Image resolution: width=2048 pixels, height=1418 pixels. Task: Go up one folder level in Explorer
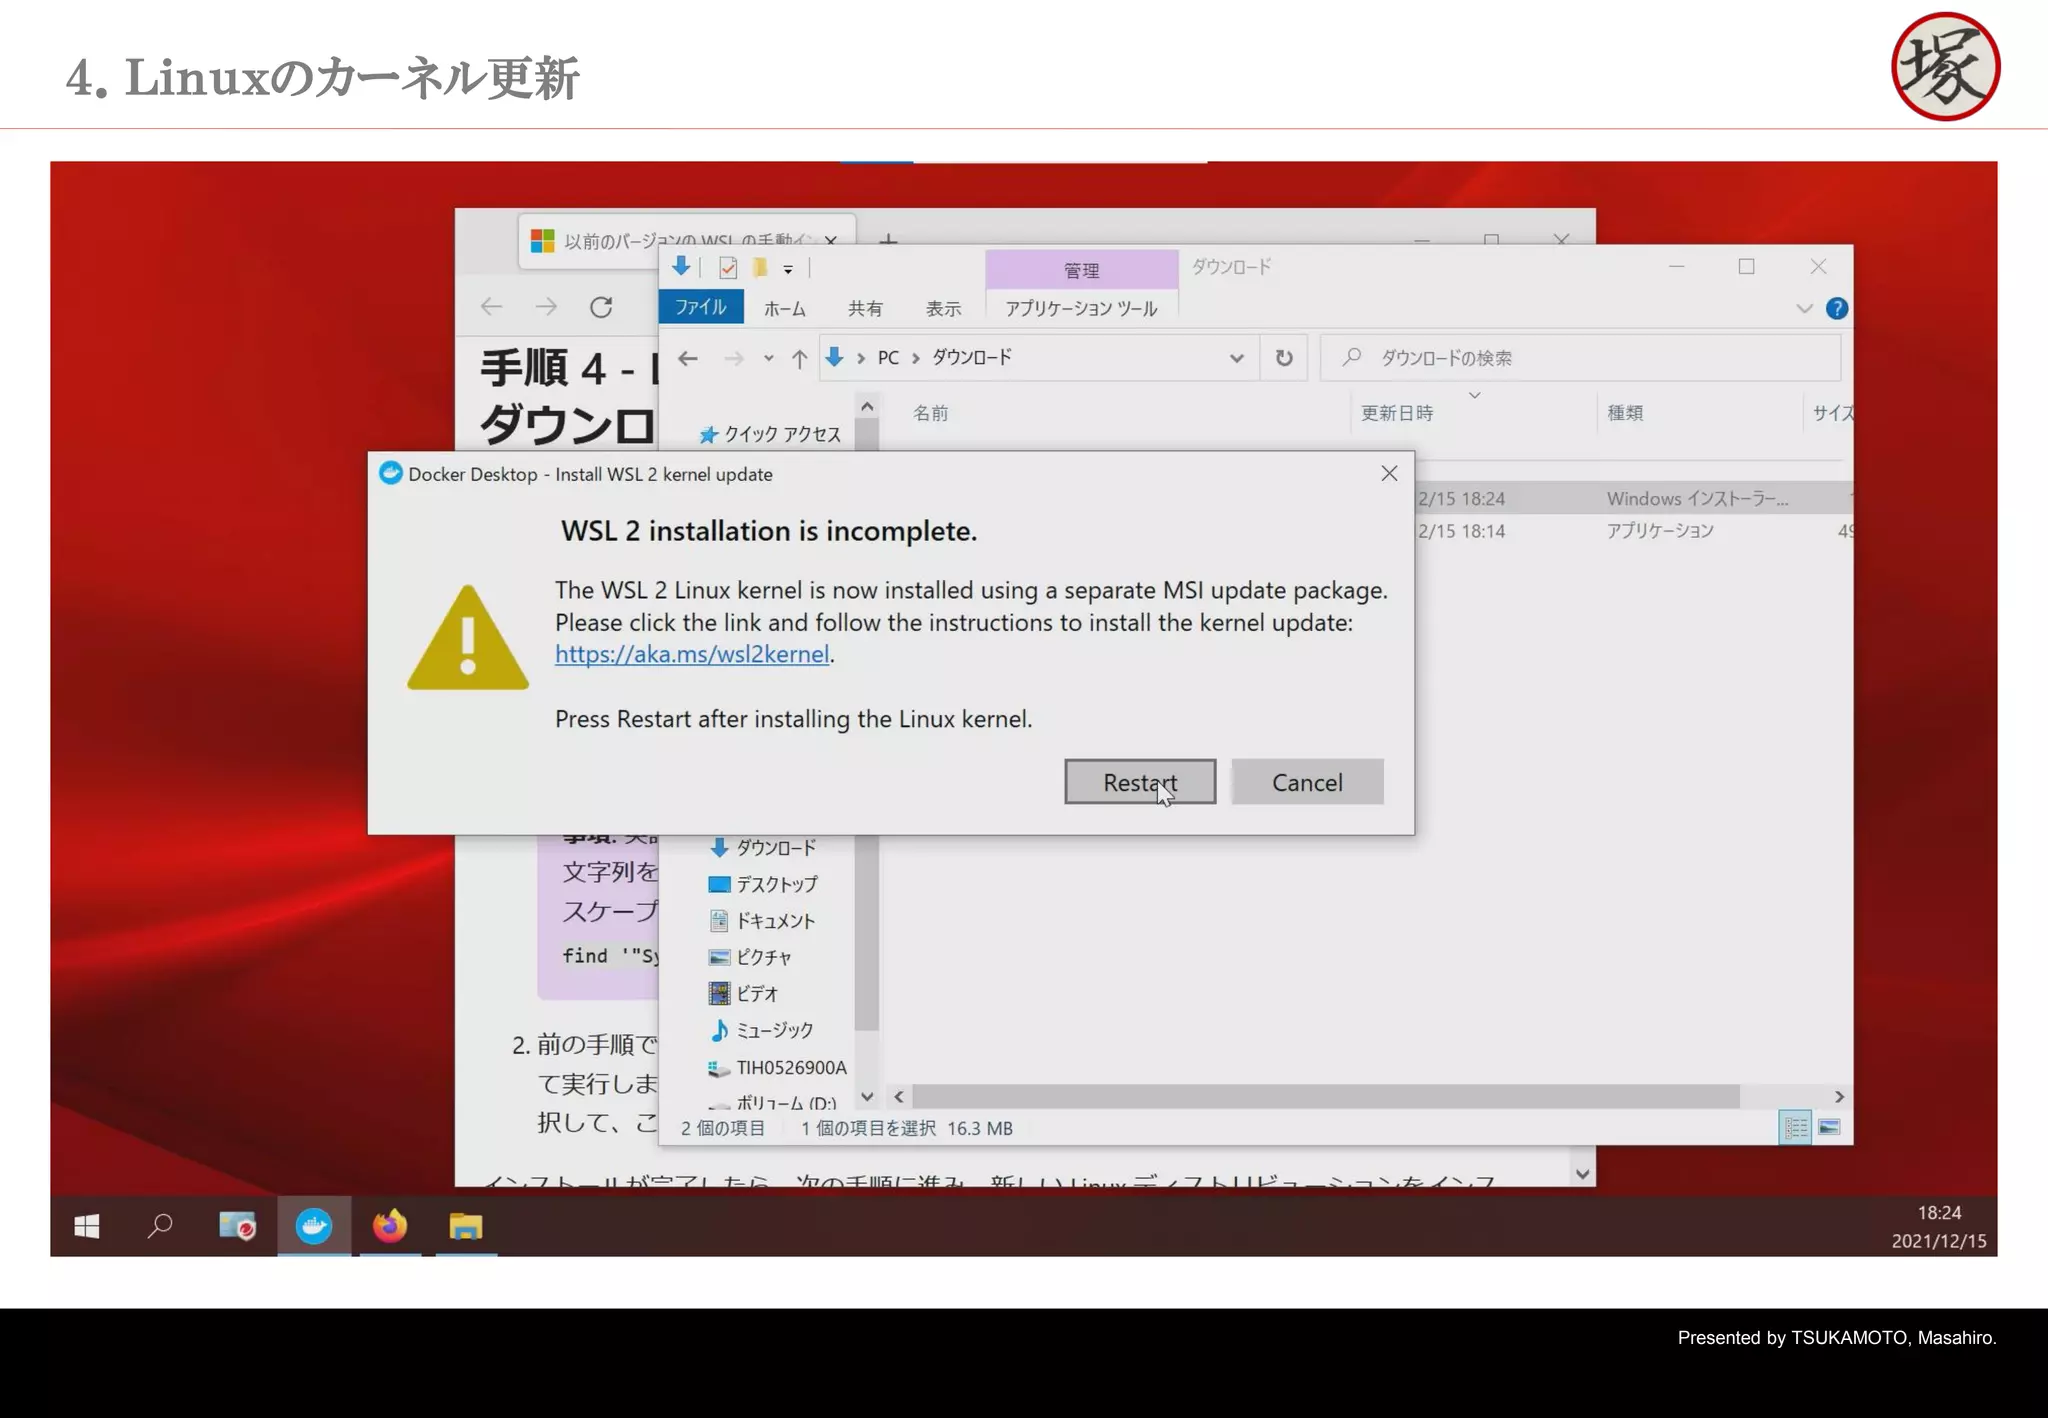click(x=799, y=358)
